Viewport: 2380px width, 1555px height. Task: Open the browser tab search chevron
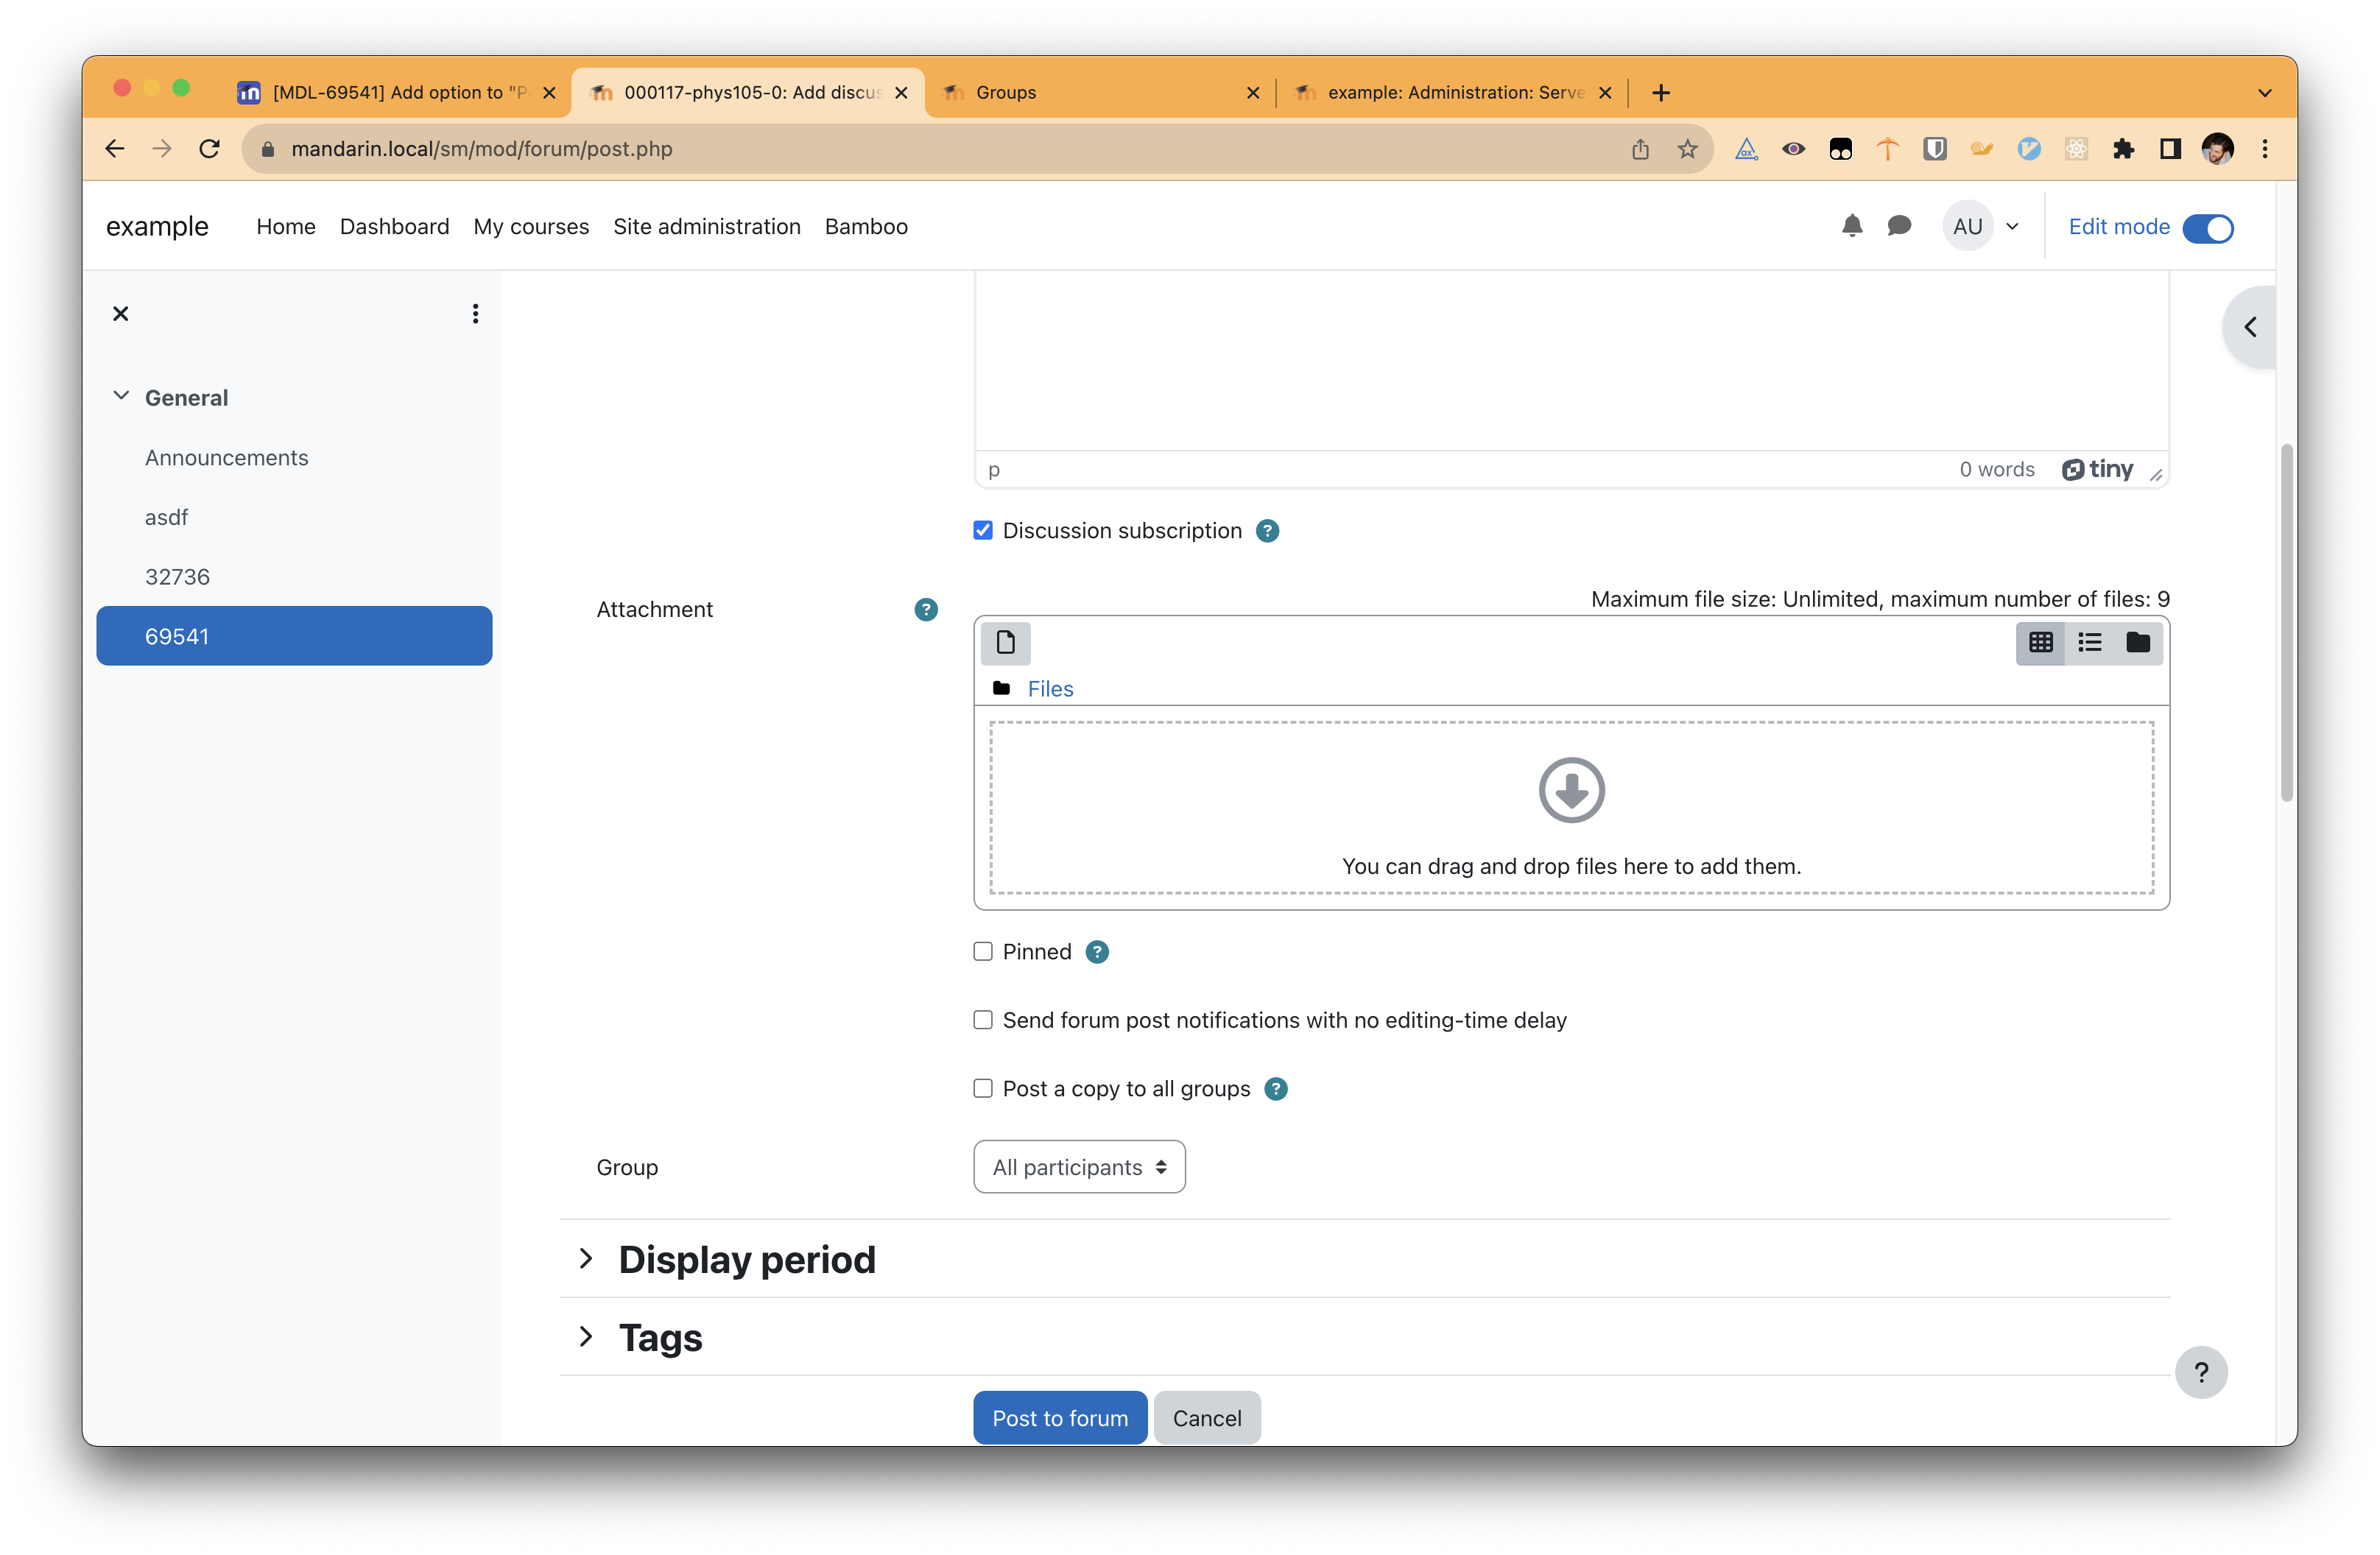tap(2264, 92)
